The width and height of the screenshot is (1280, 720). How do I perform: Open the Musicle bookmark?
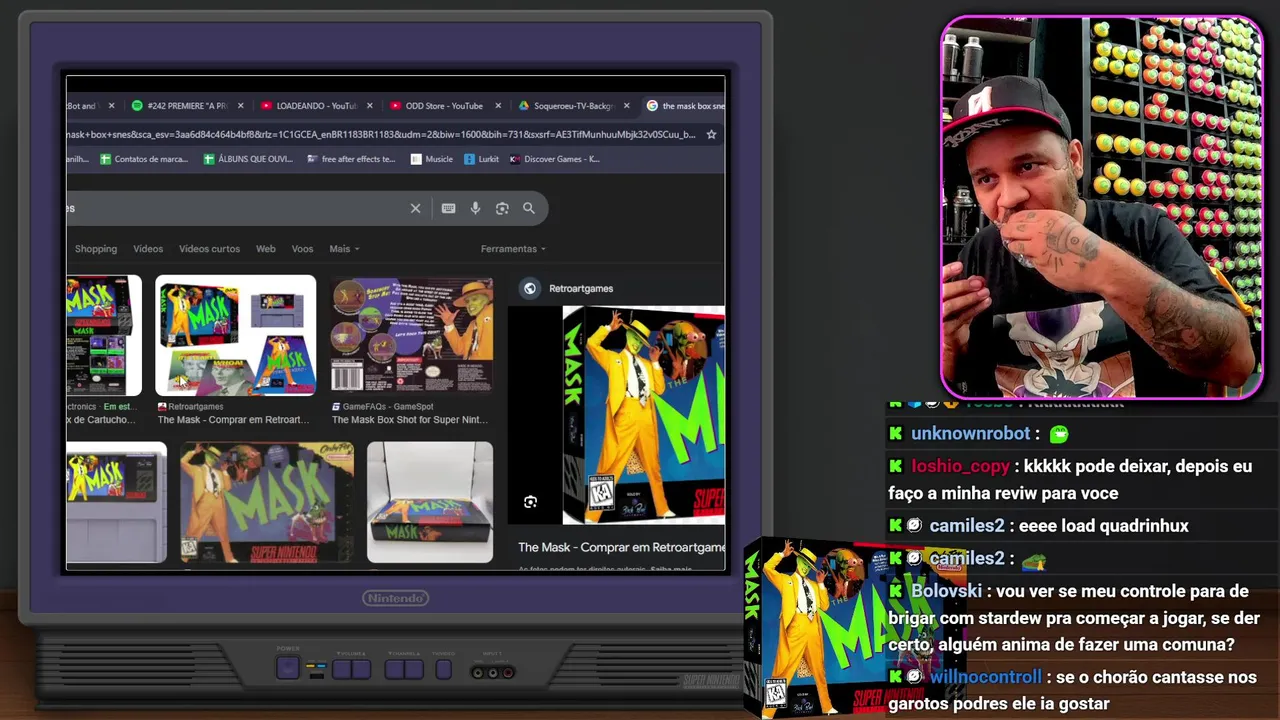tap(432, 159)
